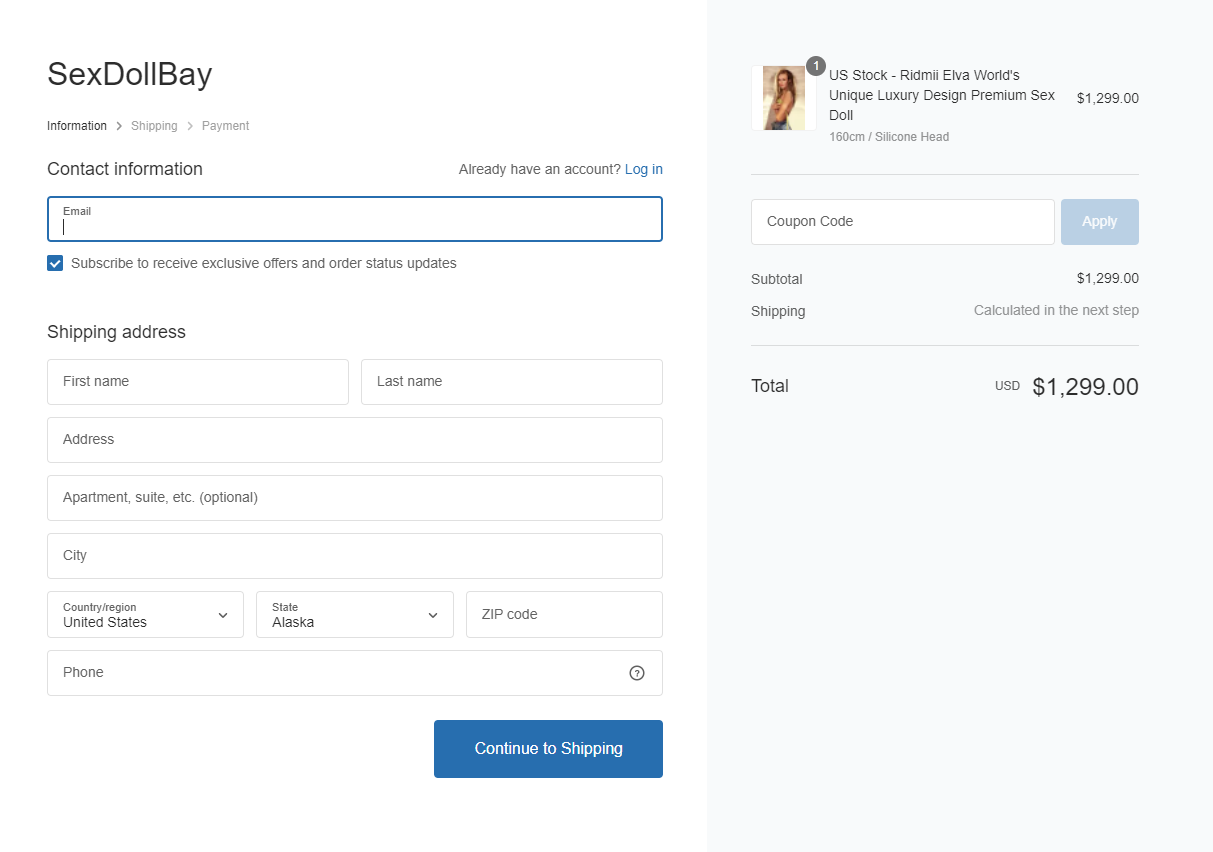Click the ZIP code field
This screenshot has height=852, width=1213.
[563, 615]
